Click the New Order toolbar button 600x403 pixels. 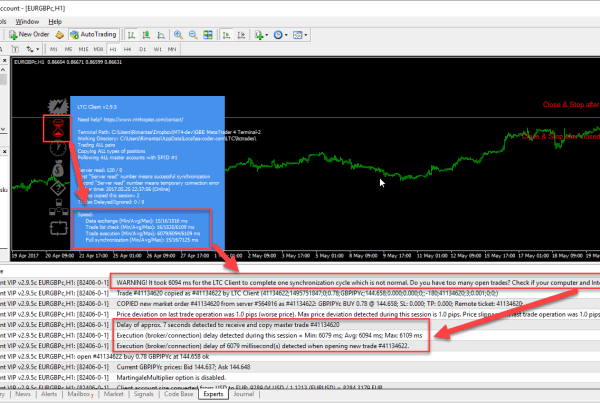coord(29,34)
